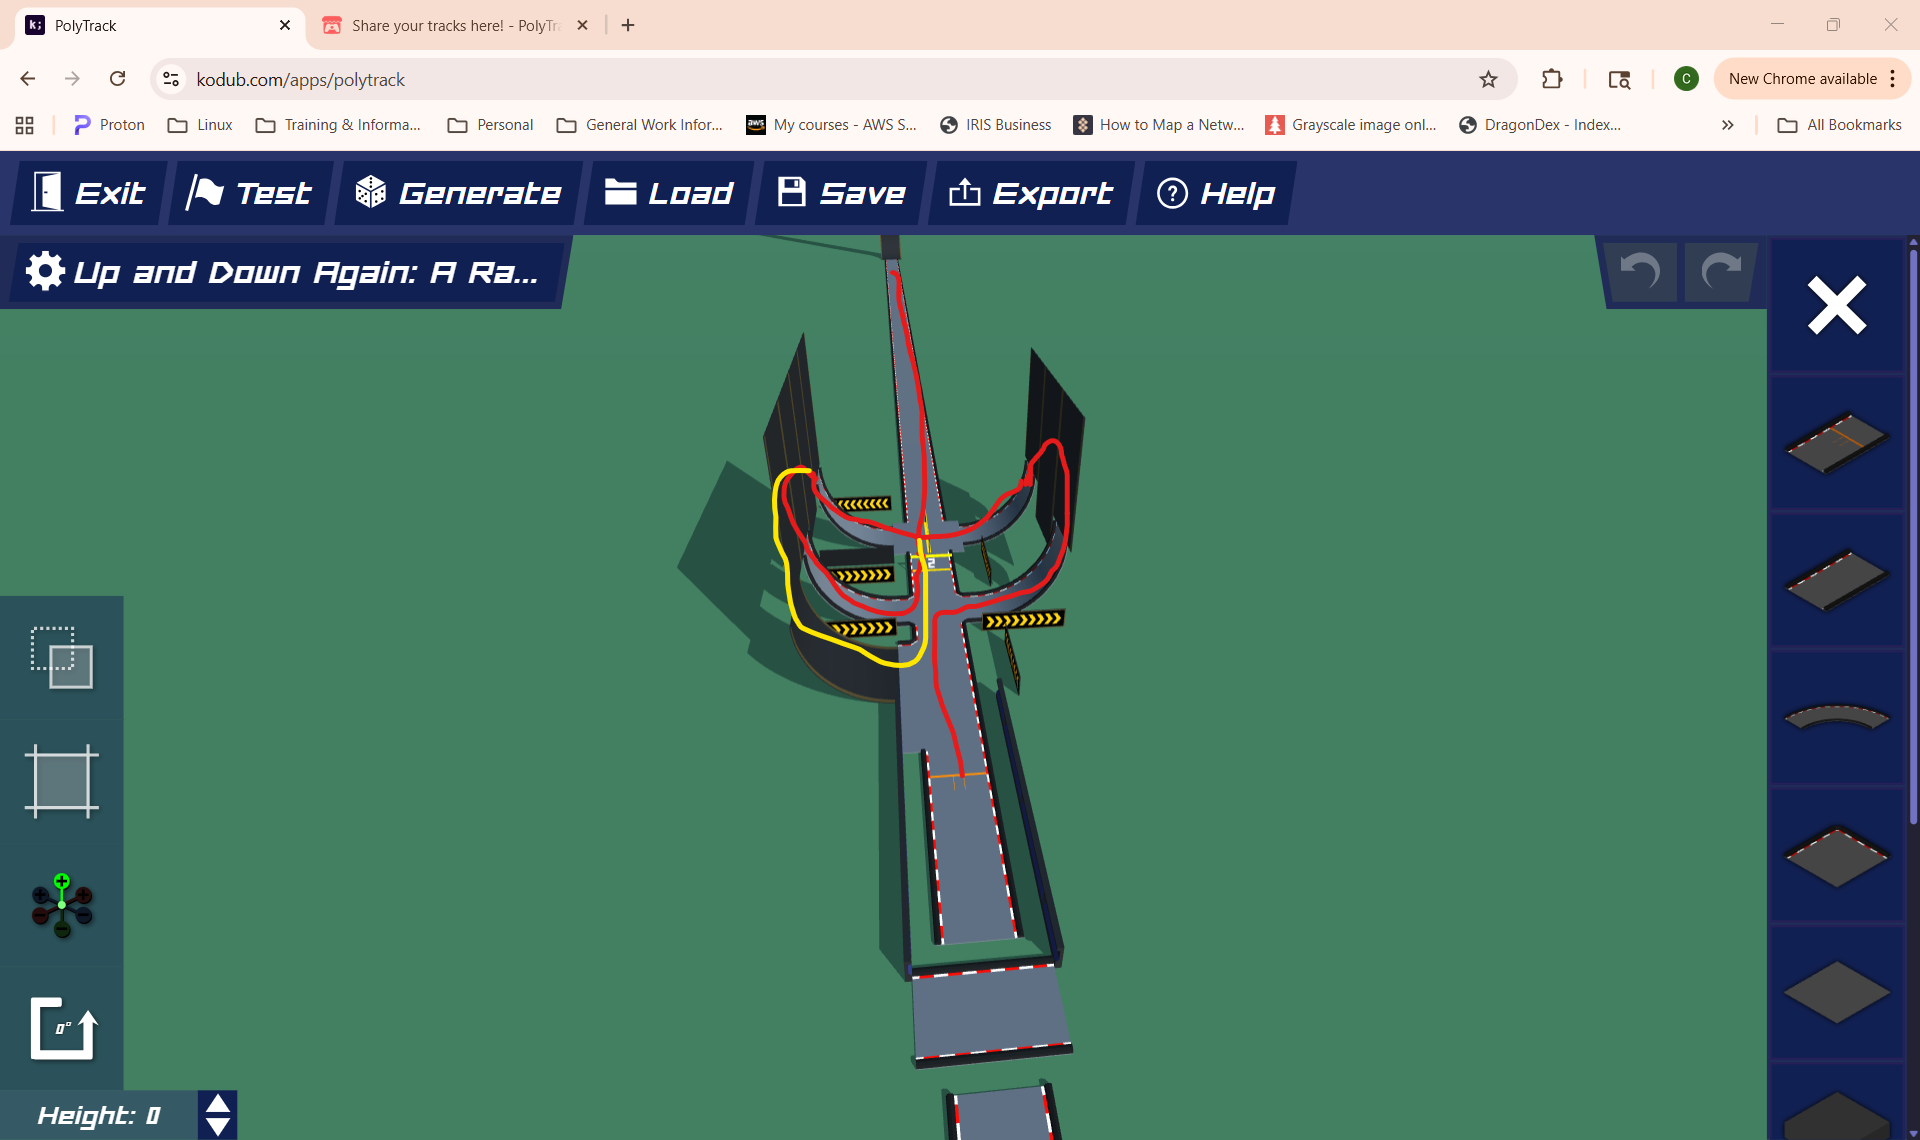Click the selection box tool icon
Screen dimensions: 1920x1140
(x=62, y=657)
